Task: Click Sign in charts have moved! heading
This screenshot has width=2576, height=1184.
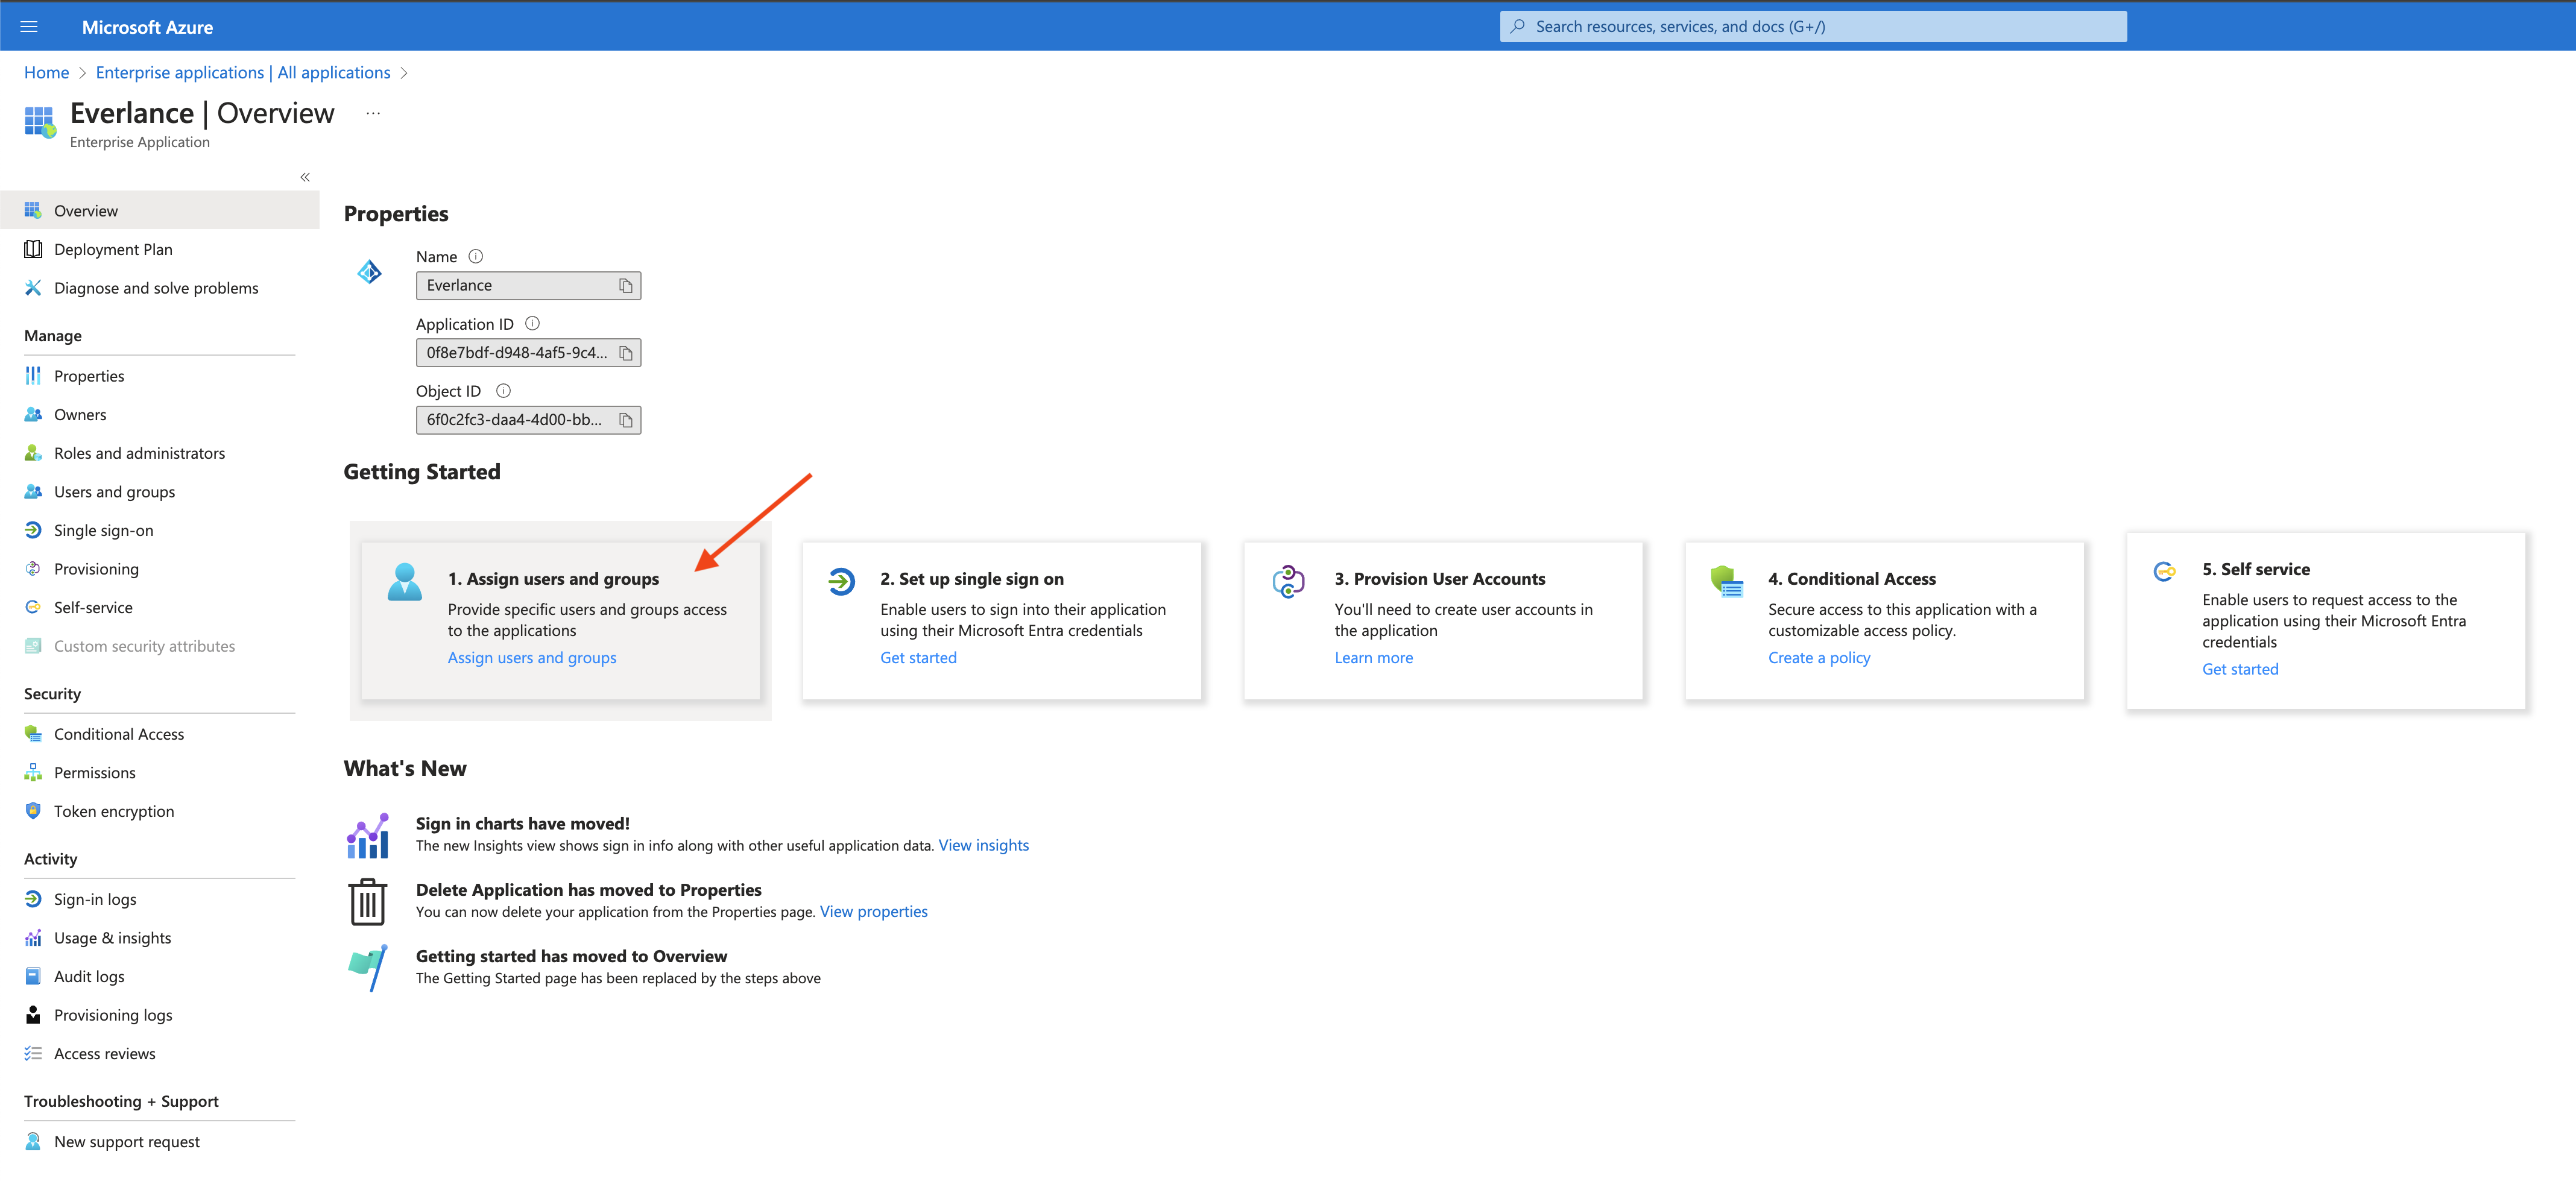Action: coord(522,824)
